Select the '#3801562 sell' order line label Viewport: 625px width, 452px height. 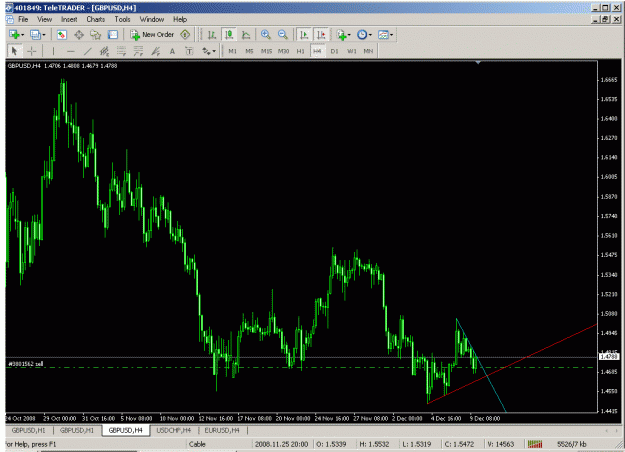(x=26, y=364)
